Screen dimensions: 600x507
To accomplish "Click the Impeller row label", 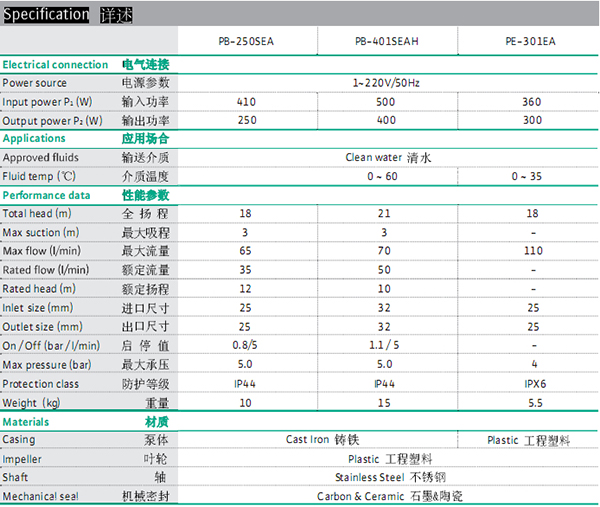I will tap(22, 459).
